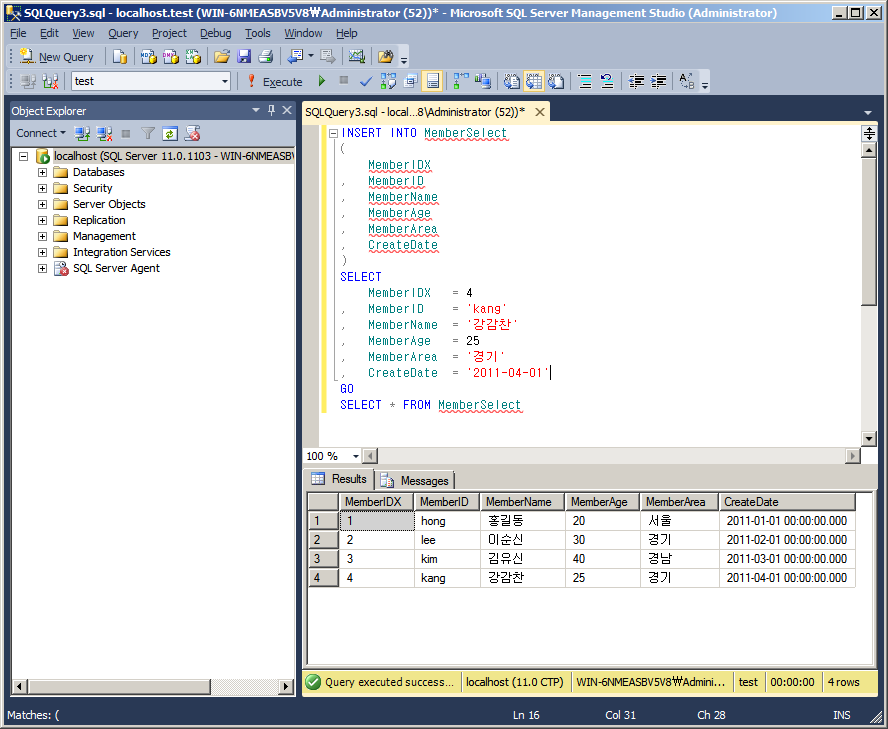The height and width of the screenshot is (729, 888).
Task: Increase indent of selected lines
Action: (x=658, y=82)
